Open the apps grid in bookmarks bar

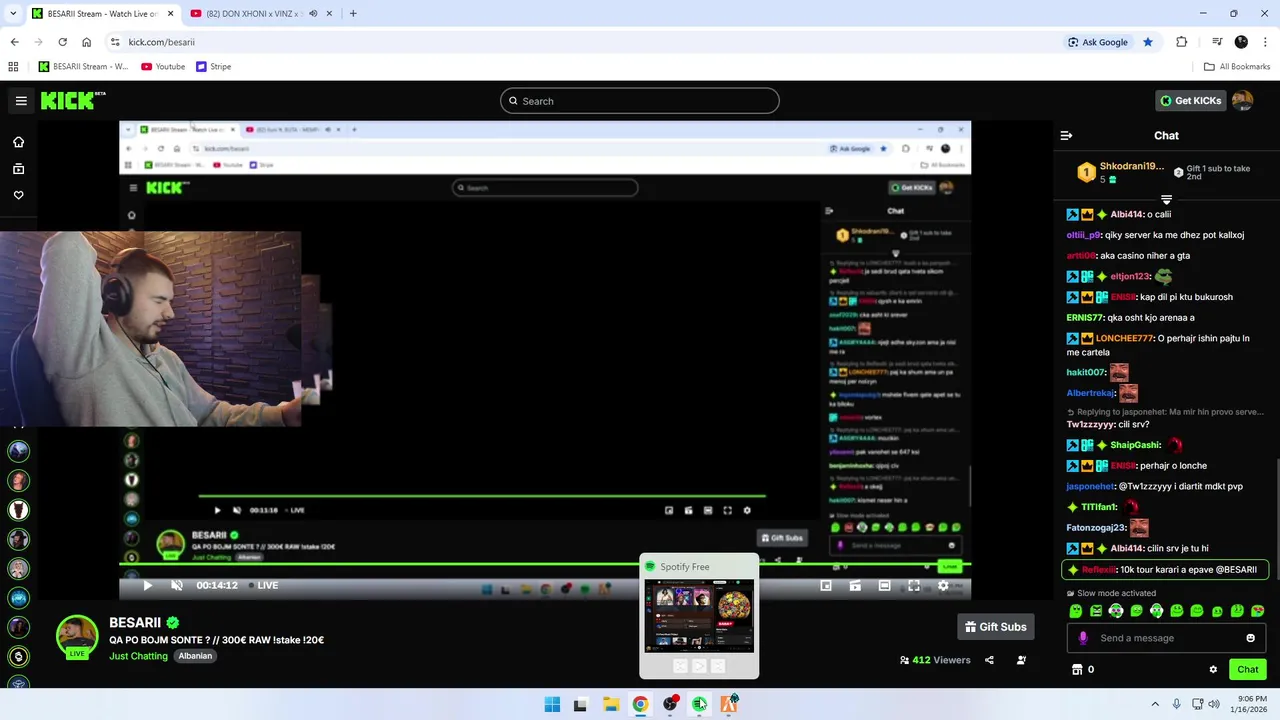(13, 67)
